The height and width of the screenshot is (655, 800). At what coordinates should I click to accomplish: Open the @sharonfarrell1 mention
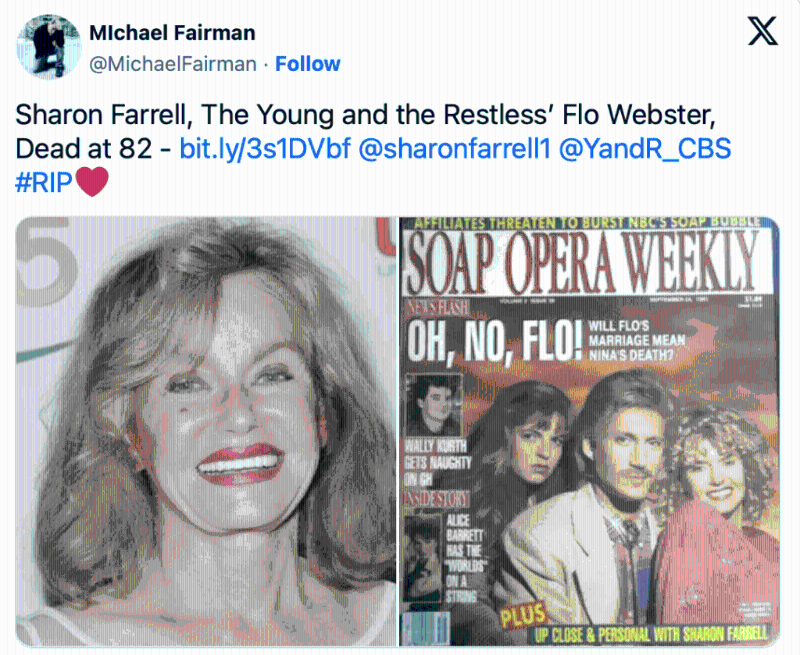tap(455, 148)
